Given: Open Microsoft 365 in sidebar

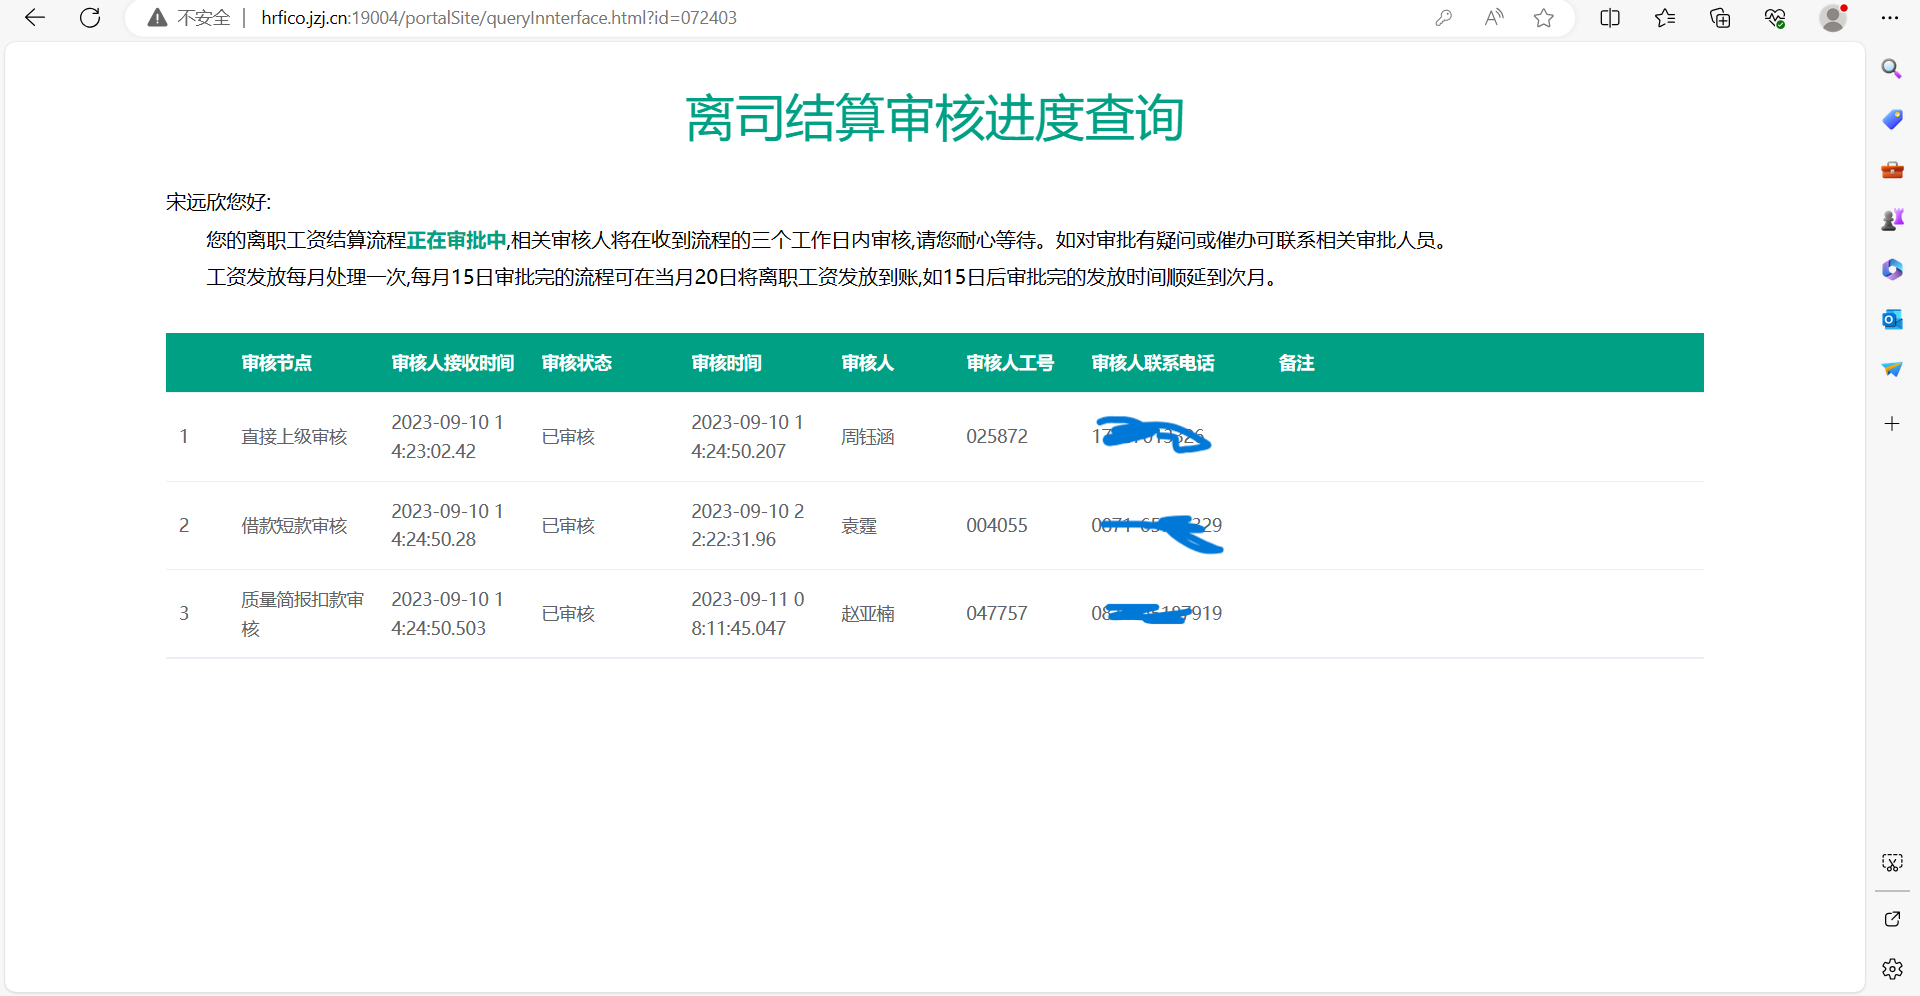Looking at the screenshot, I should [1892, 269].
